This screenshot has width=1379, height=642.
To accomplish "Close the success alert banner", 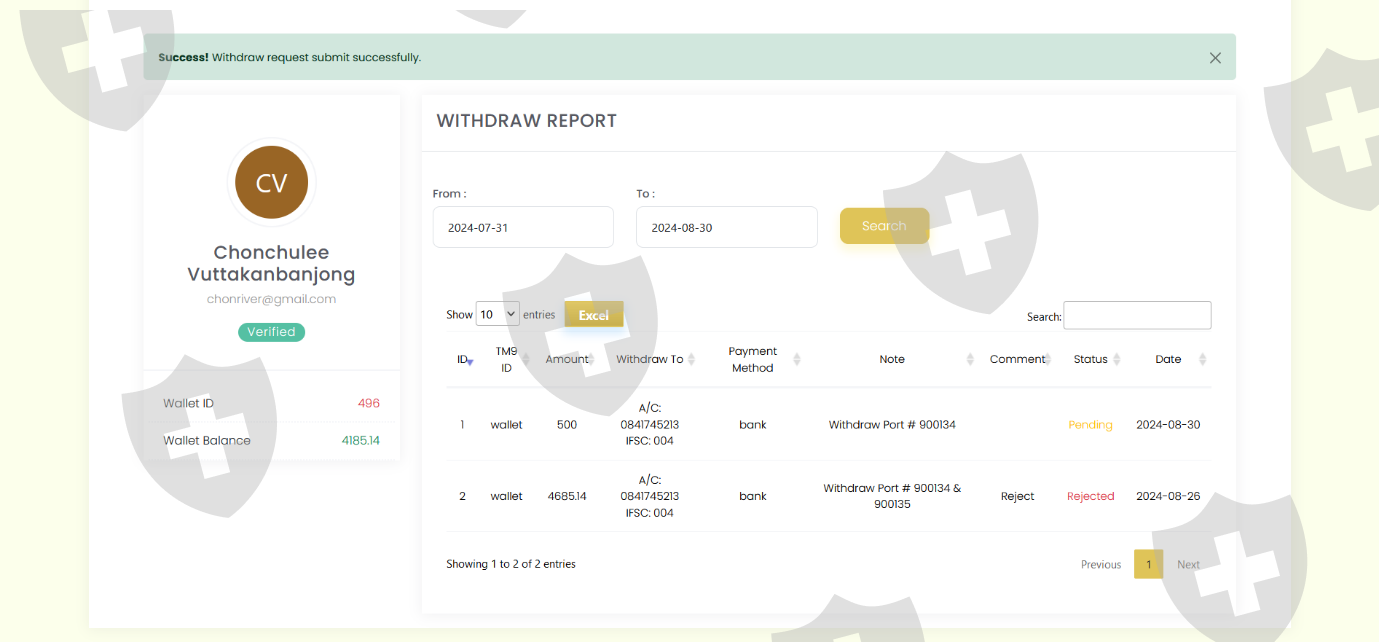I will 1215,58.
